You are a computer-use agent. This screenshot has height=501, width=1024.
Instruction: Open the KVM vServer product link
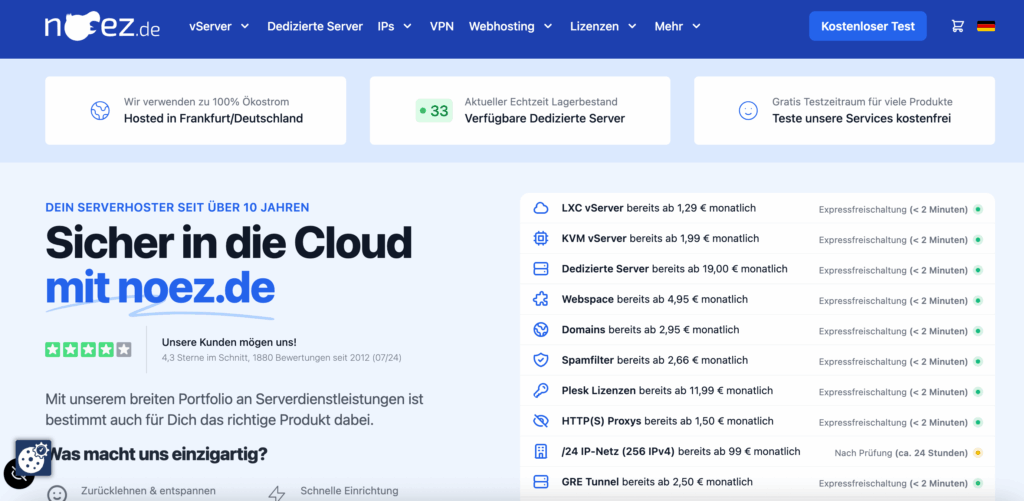click(x=660, y=239)
